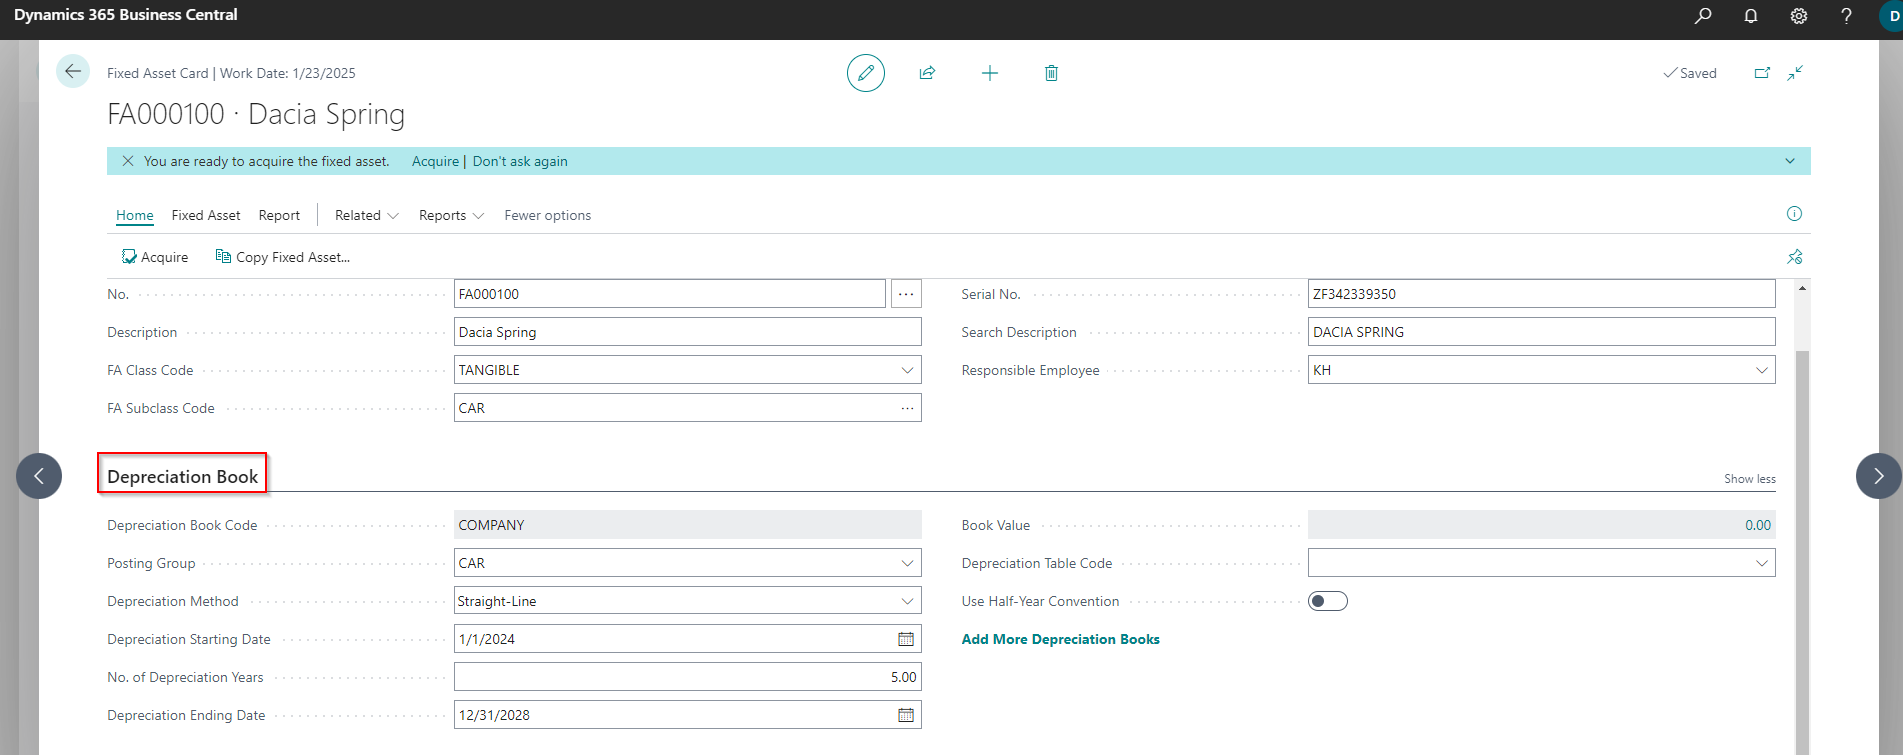Open the search magnifier icon
This screenshot has height=755, width=1903.
coord(1703,15)
